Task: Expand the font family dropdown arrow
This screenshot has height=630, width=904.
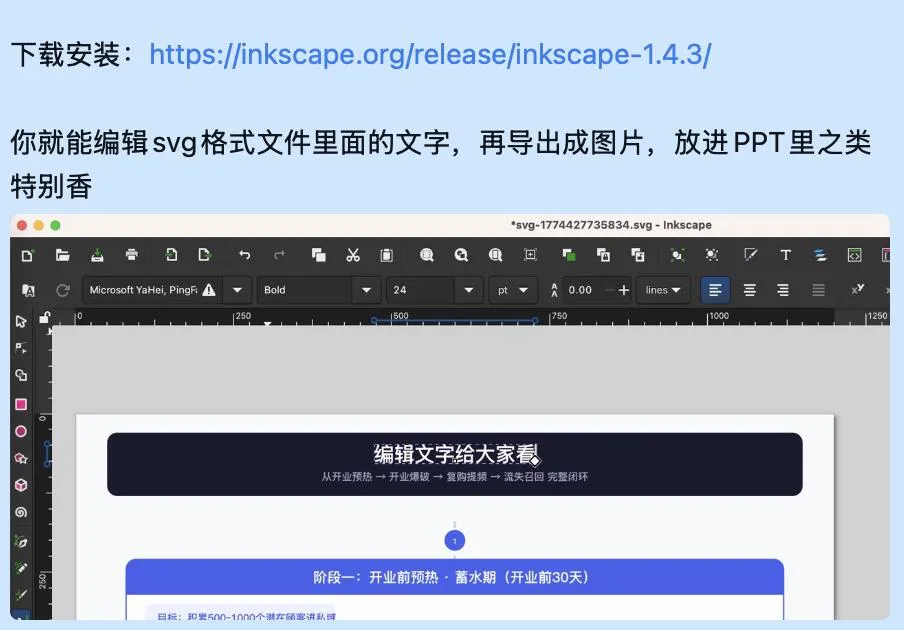Action: pos(237,290)
